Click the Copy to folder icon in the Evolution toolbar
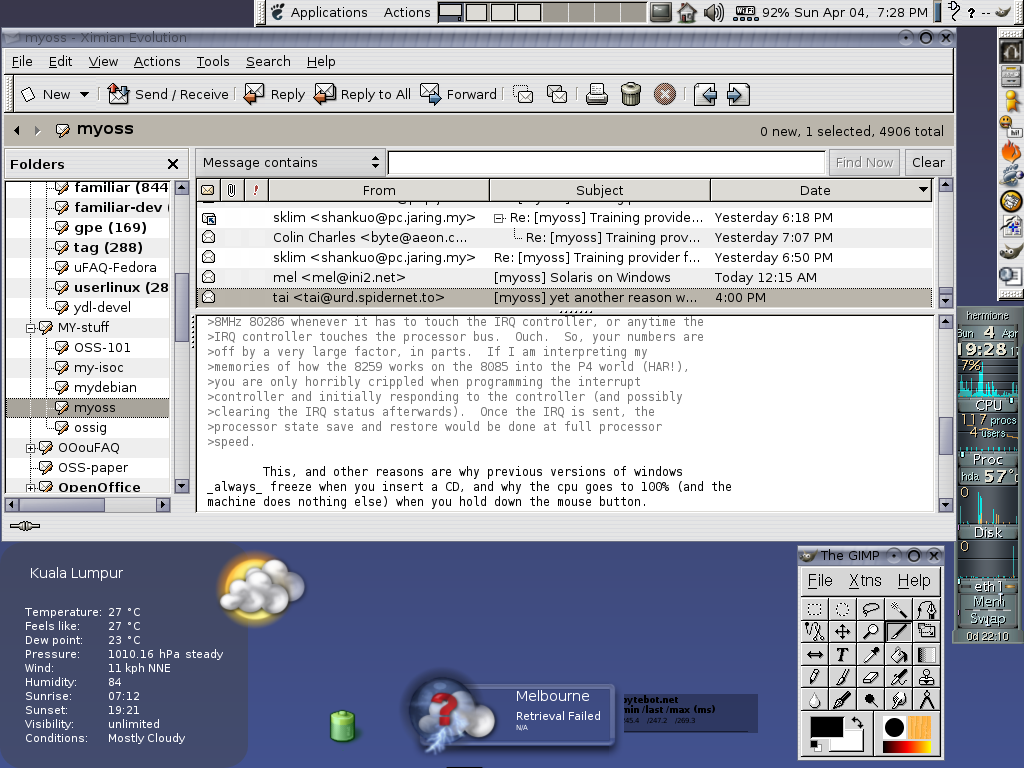The height and width of the screenshot is (768, 1024). click(x=556, y=94)
